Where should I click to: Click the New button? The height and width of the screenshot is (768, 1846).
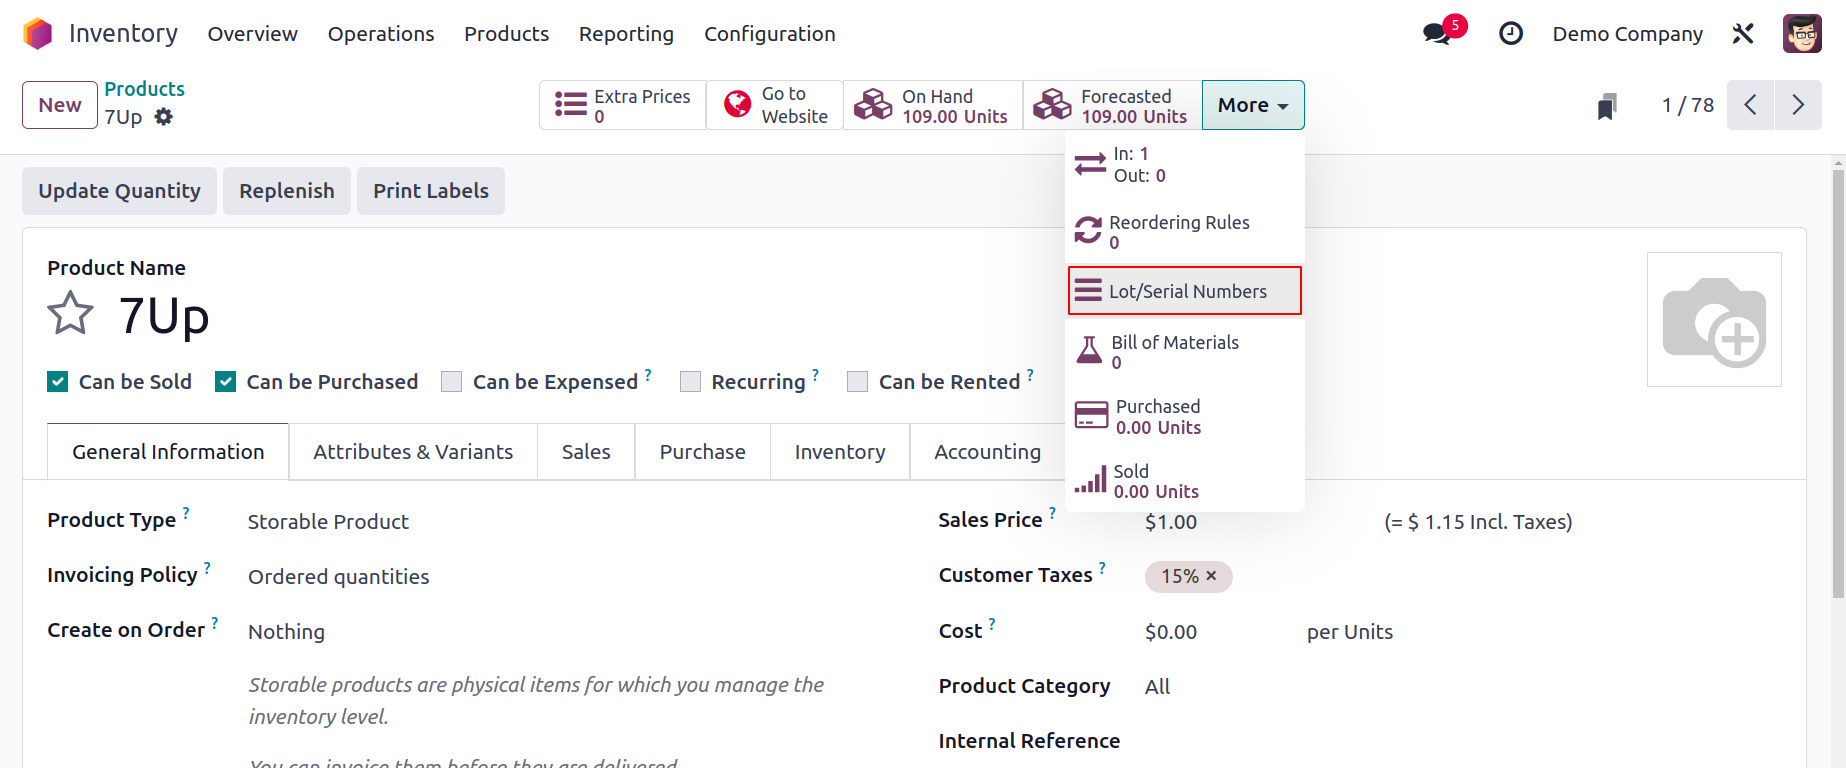click(x=60, y=105)
